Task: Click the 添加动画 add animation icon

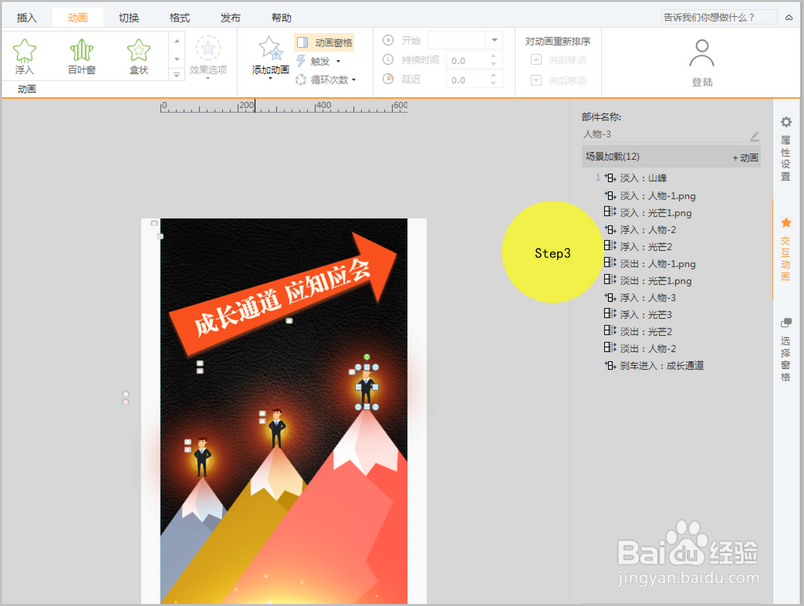Action: point(270,49)
